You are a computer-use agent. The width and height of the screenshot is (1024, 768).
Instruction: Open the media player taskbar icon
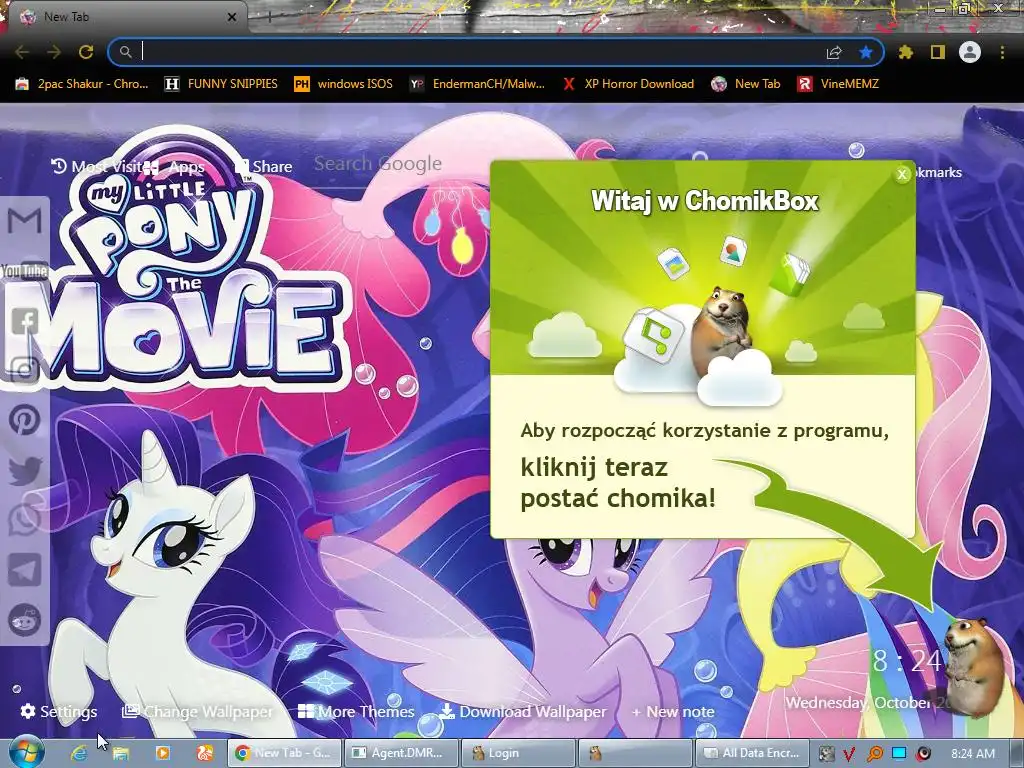(163, 753)
